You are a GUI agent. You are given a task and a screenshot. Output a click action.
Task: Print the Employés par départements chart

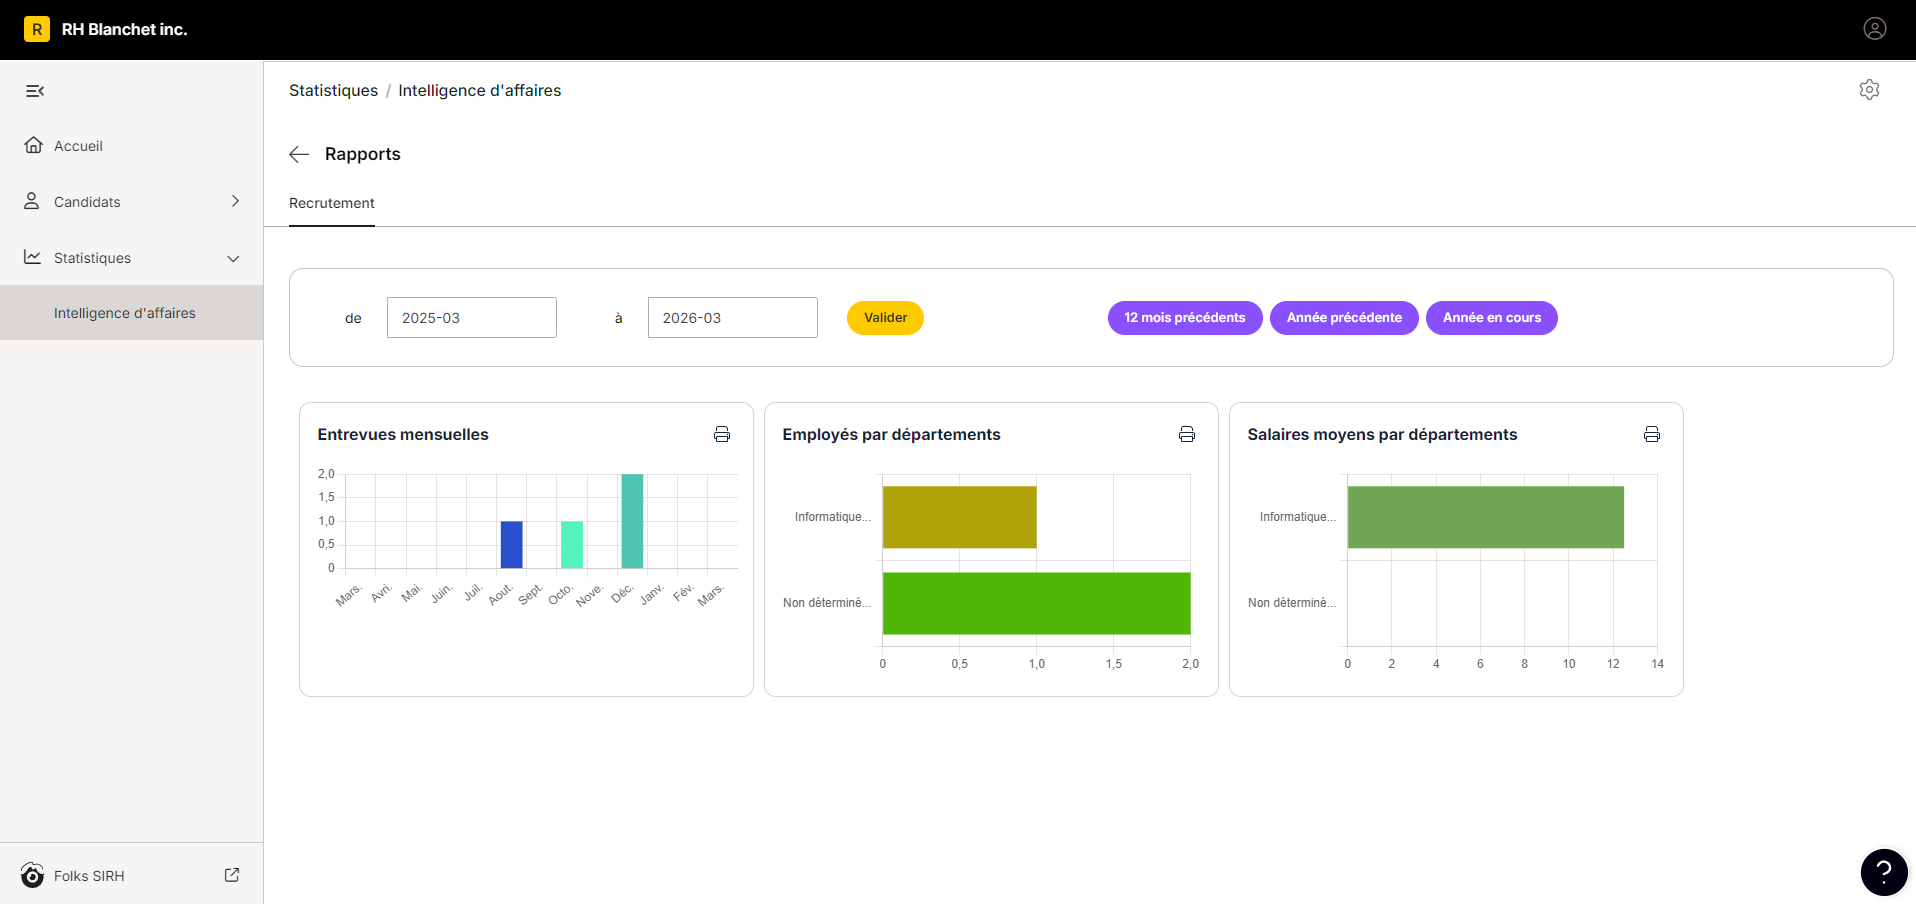[1187, 434]
